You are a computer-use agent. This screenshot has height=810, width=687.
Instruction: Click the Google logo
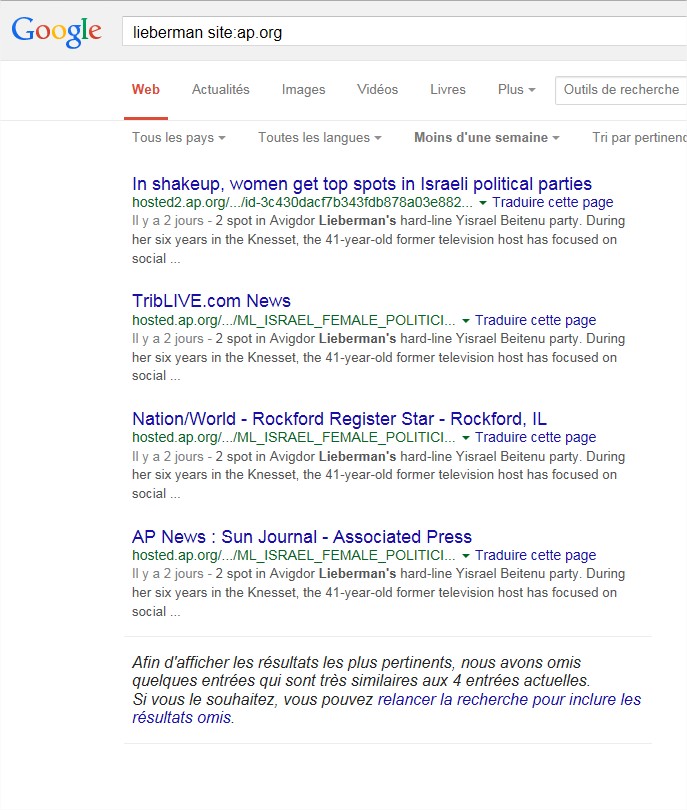coord(57,32)
